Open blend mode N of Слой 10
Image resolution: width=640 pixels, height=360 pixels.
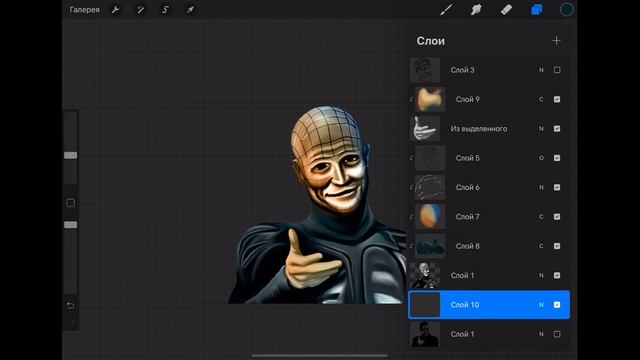[x=541, y=305]
